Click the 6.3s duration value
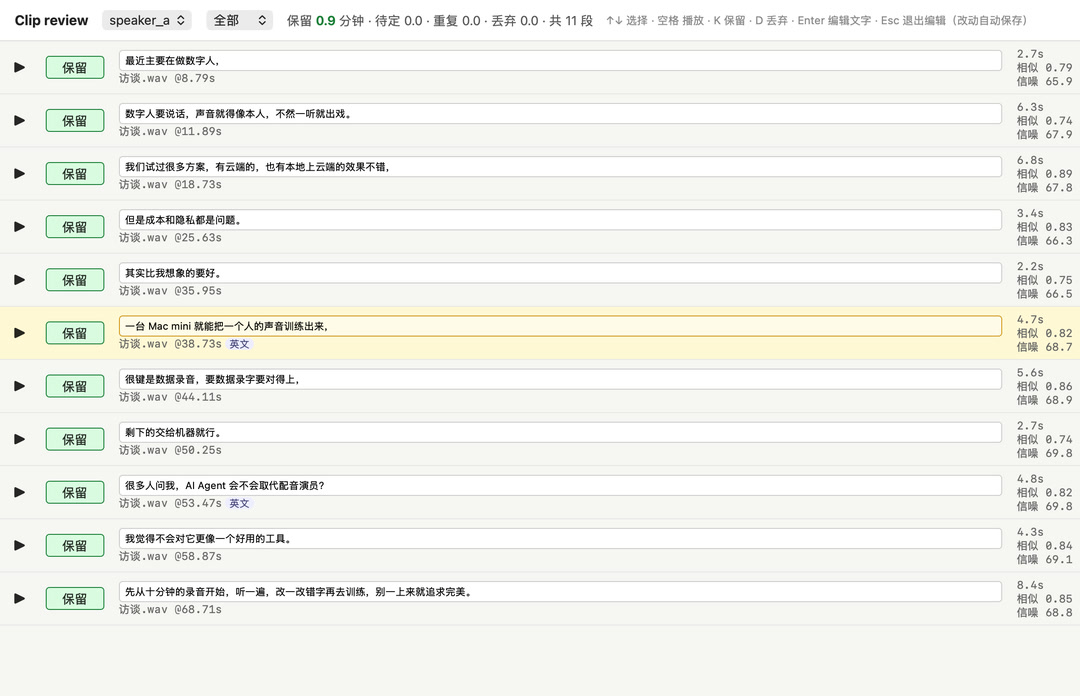 click(1030, 107)
